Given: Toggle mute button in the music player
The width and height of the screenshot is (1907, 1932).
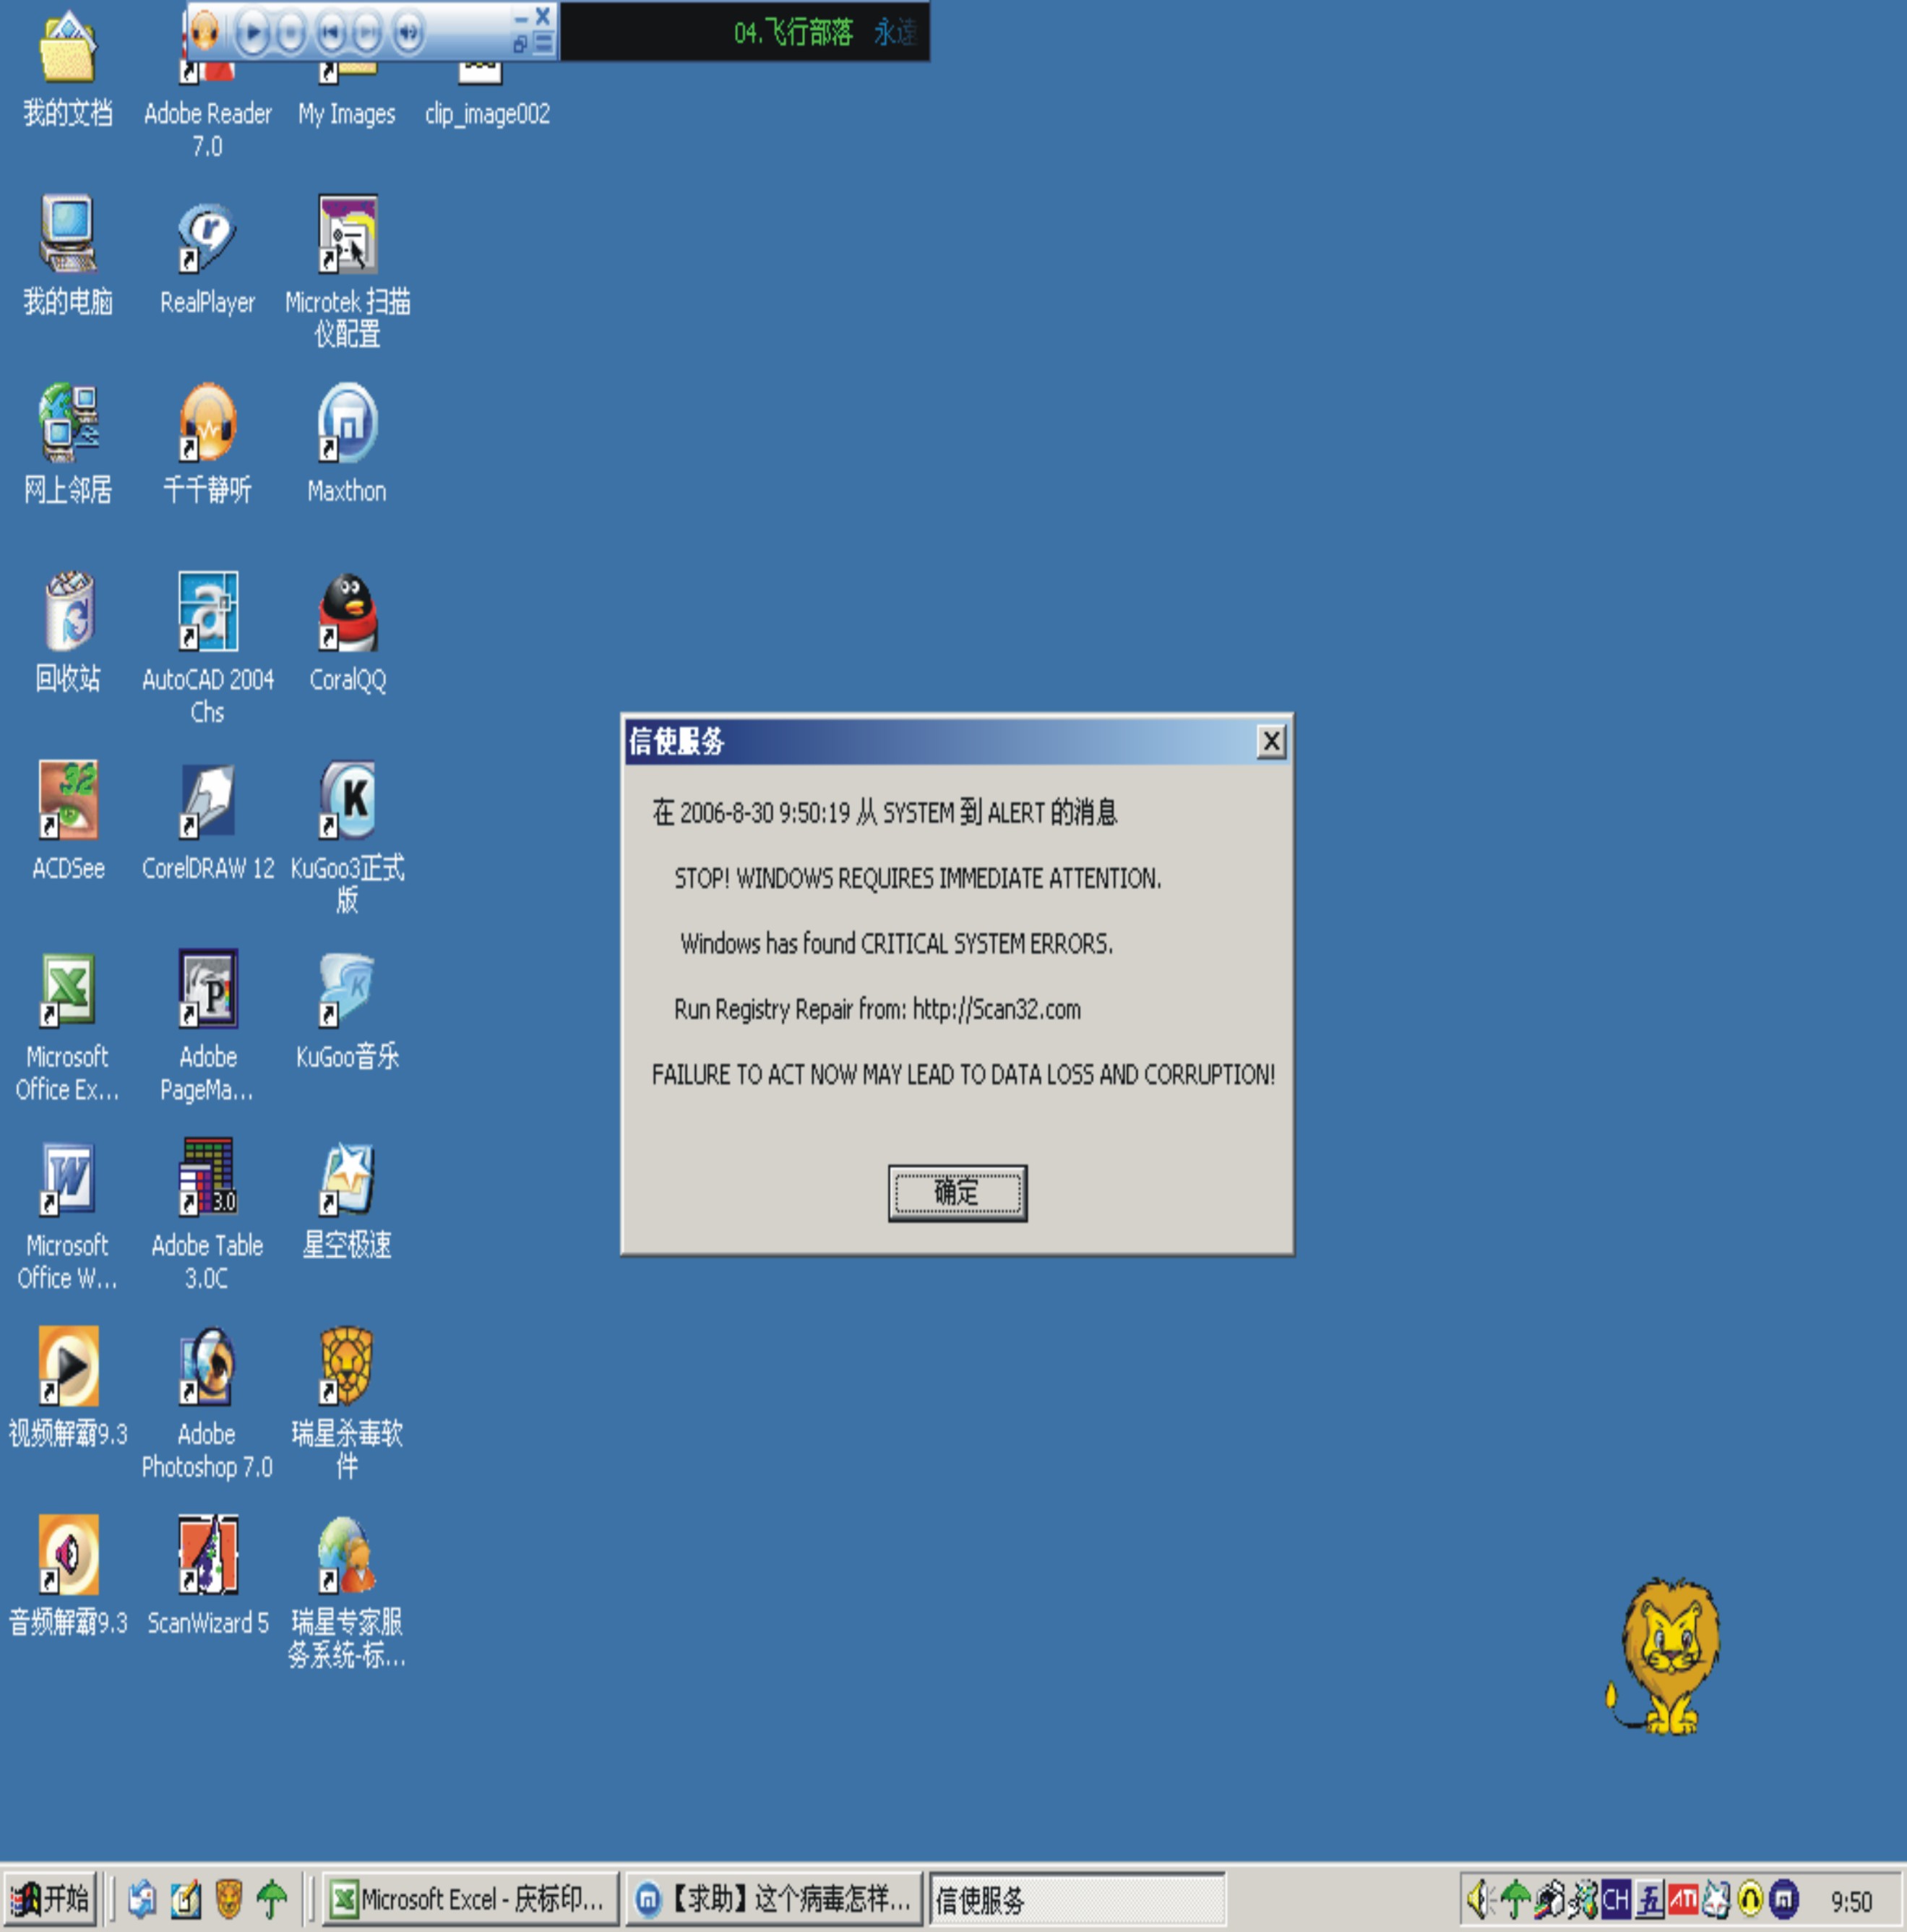Looking at the screenshot, I should tap(407, 33).
